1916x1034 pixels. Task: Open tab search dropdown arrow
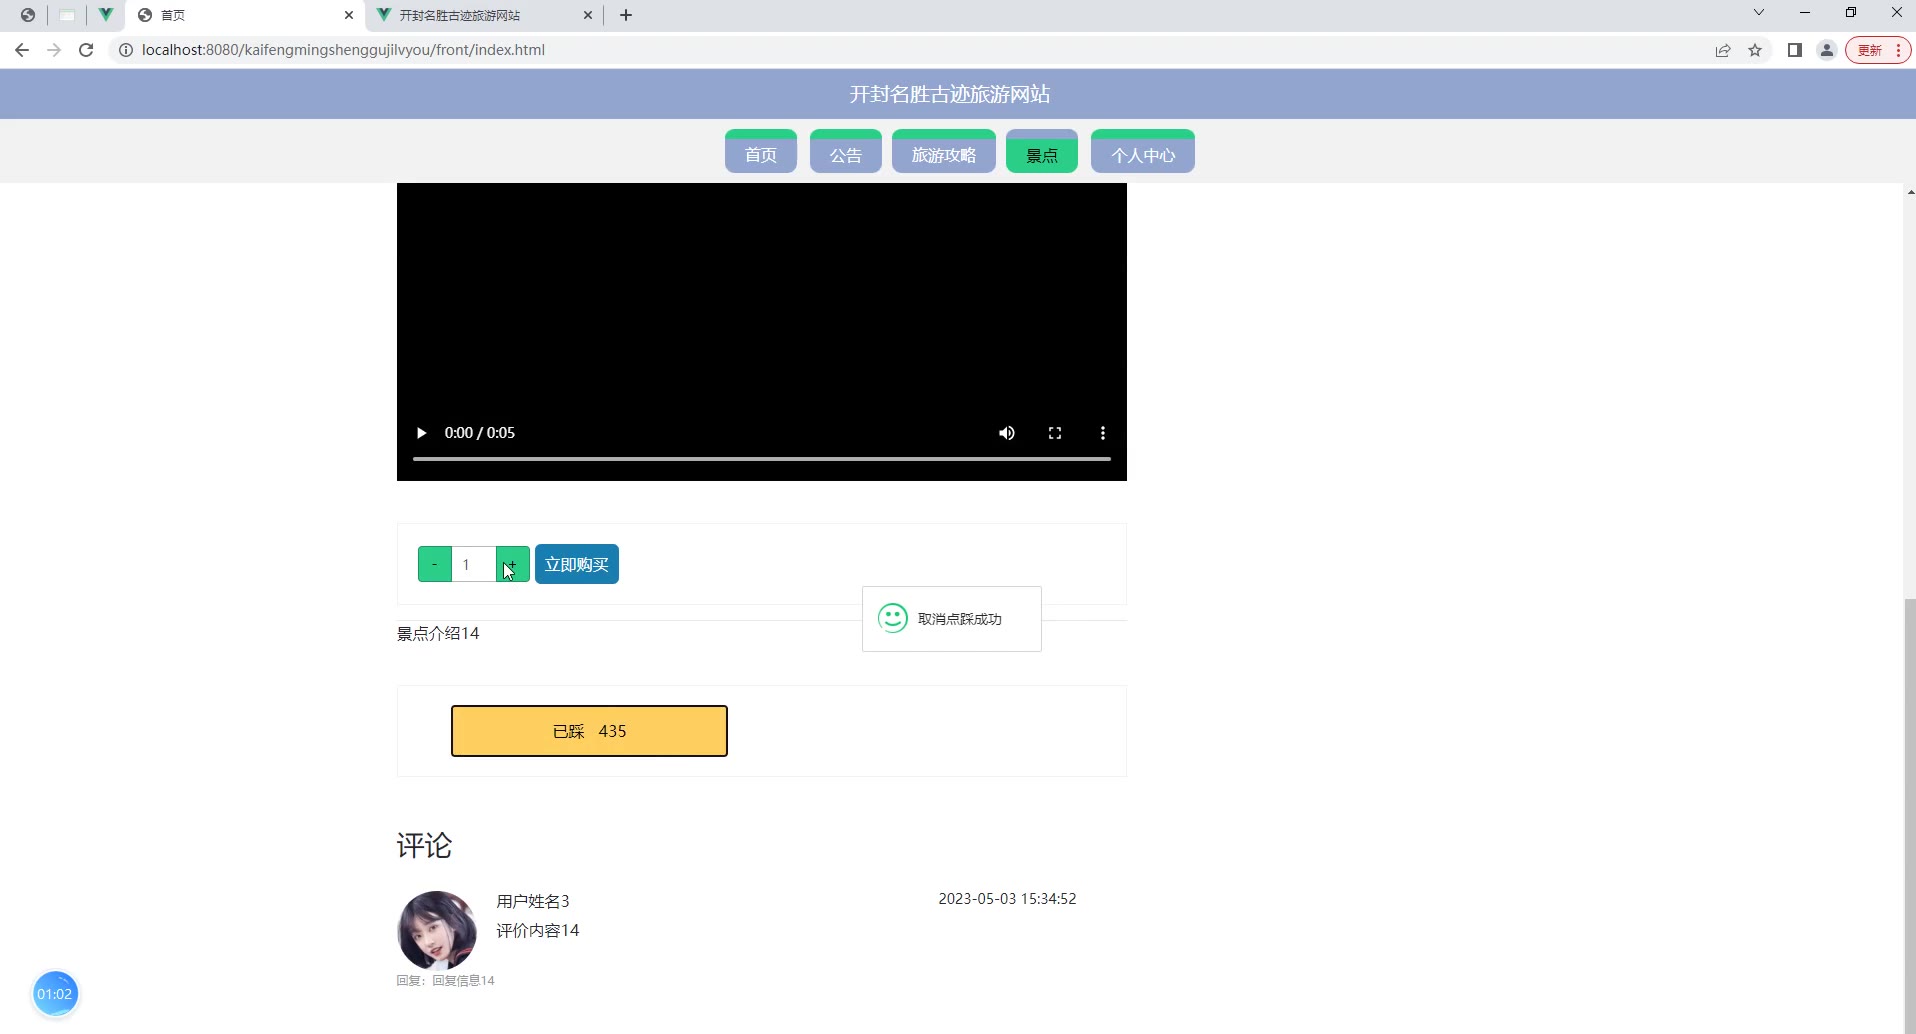coord(1759,13)
